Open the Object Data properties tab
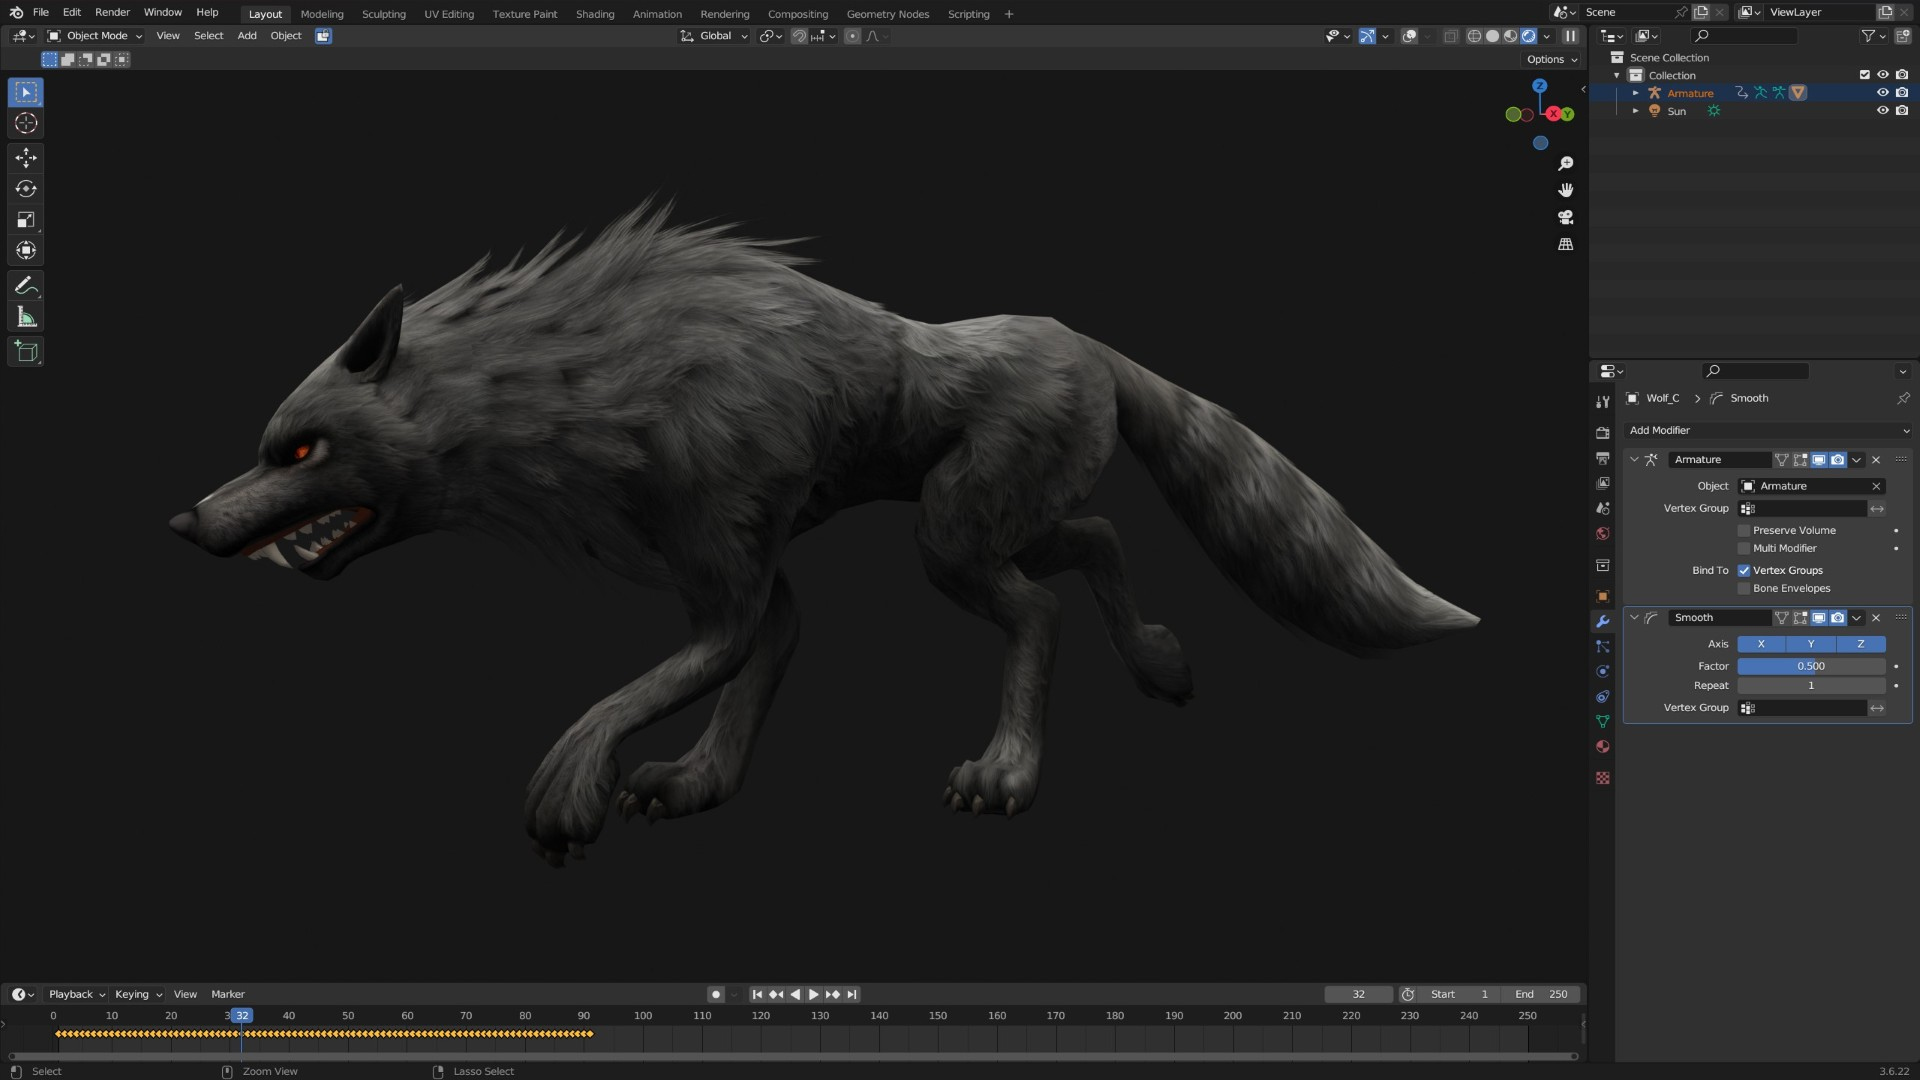 1603,722
